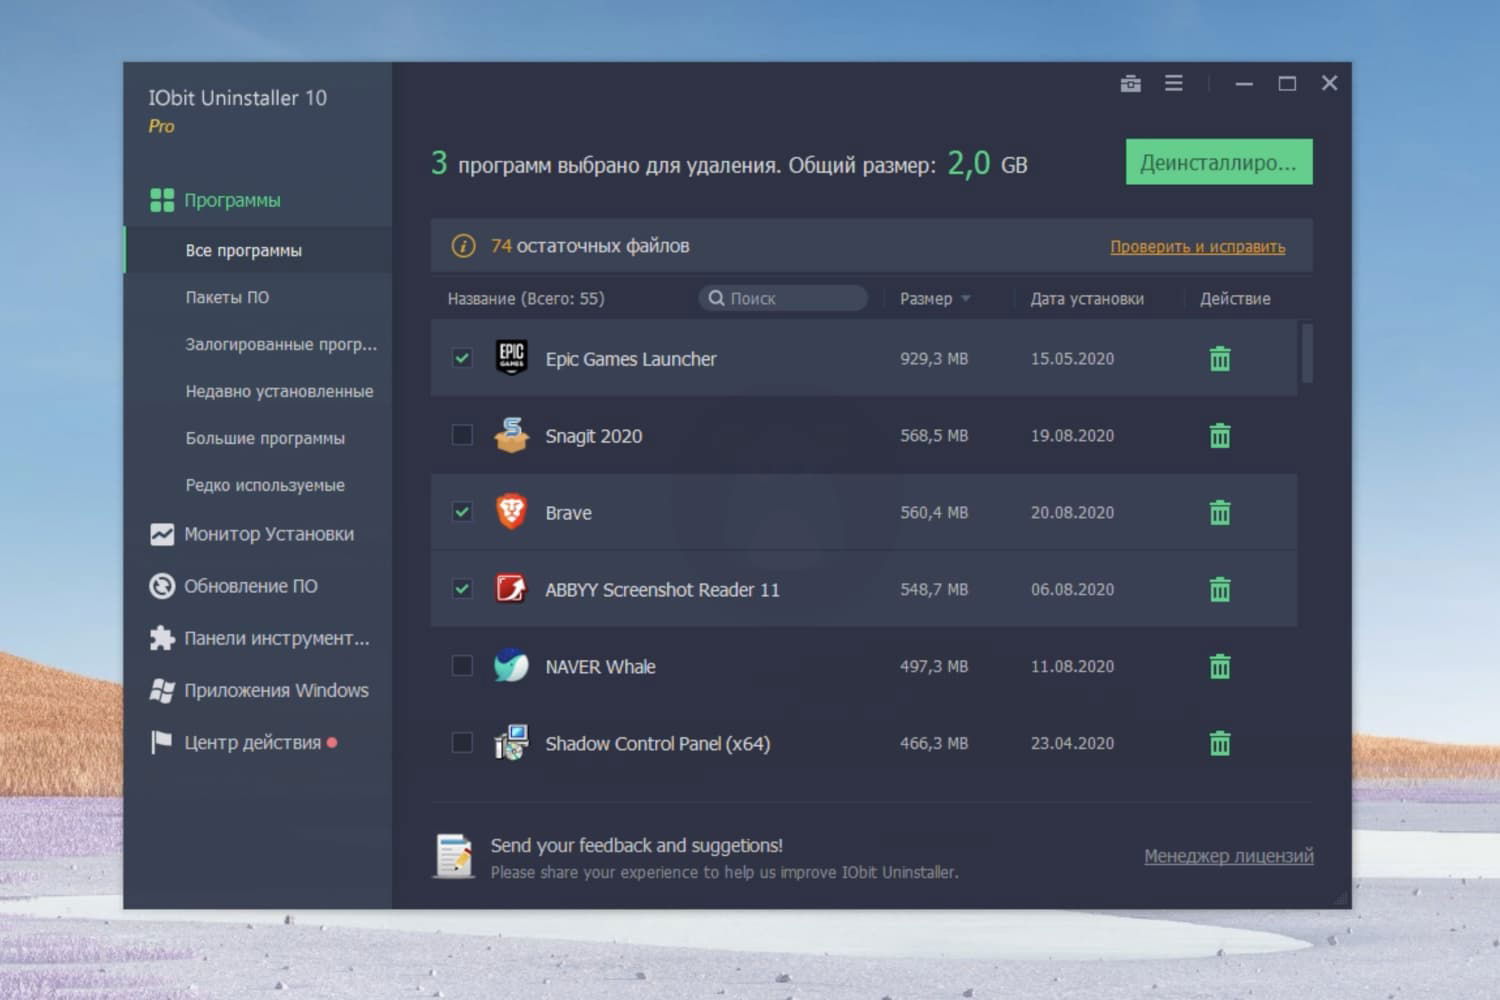
Task: Check the Snagit 2020 checkbox
Action: 461,435
